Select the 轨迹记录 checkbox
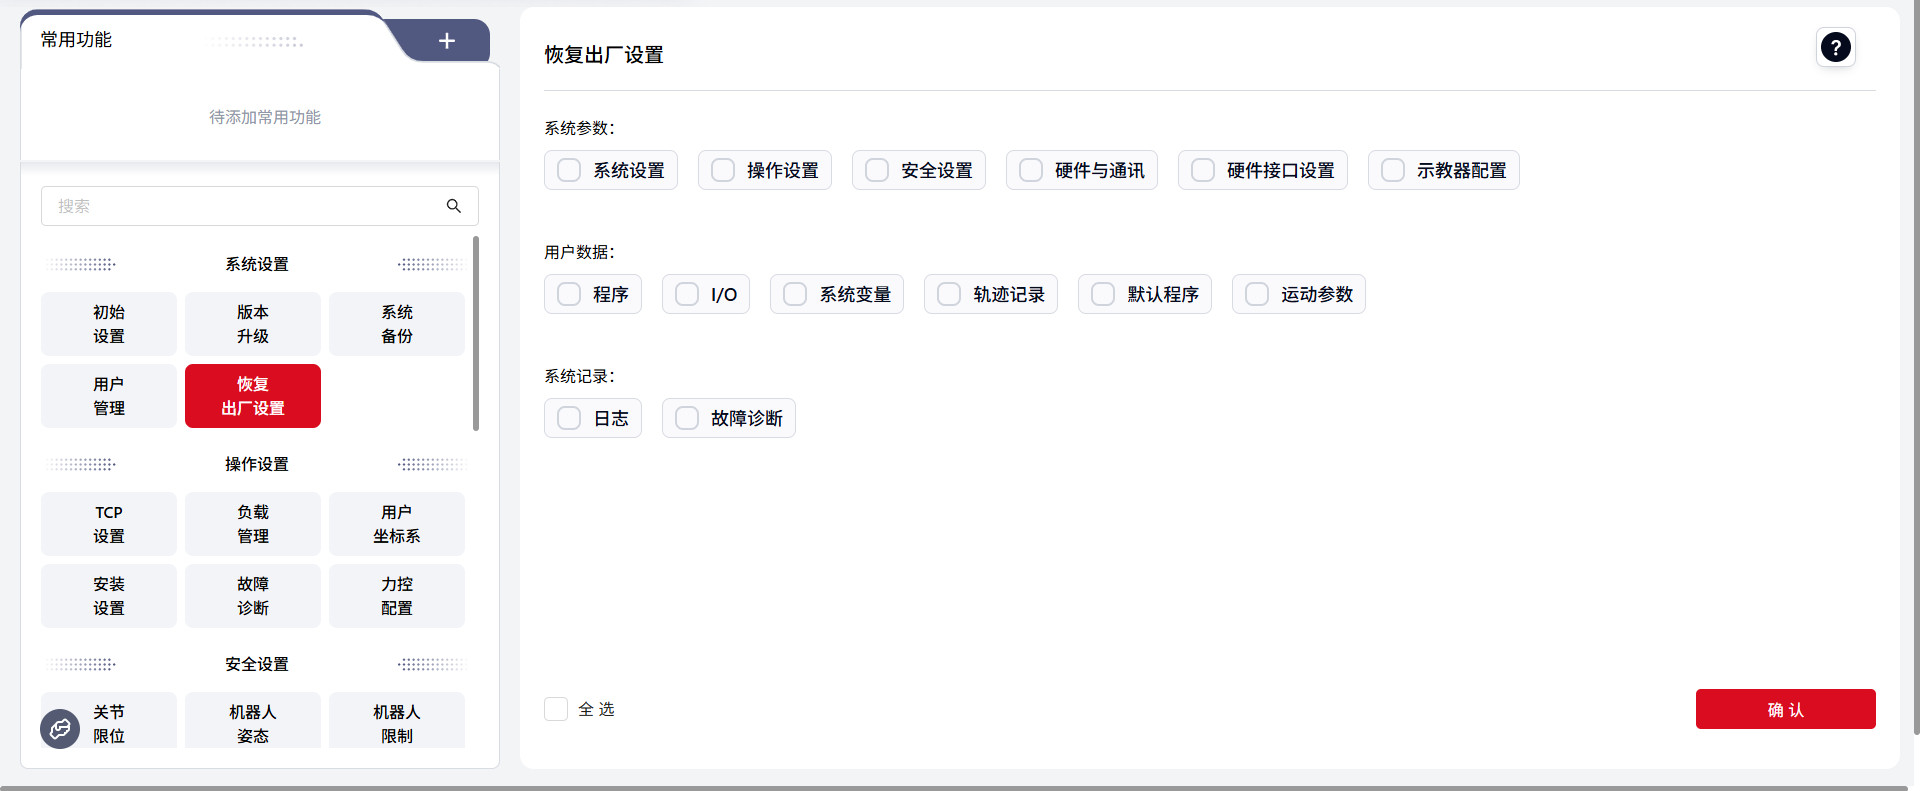 click(949, 294)
